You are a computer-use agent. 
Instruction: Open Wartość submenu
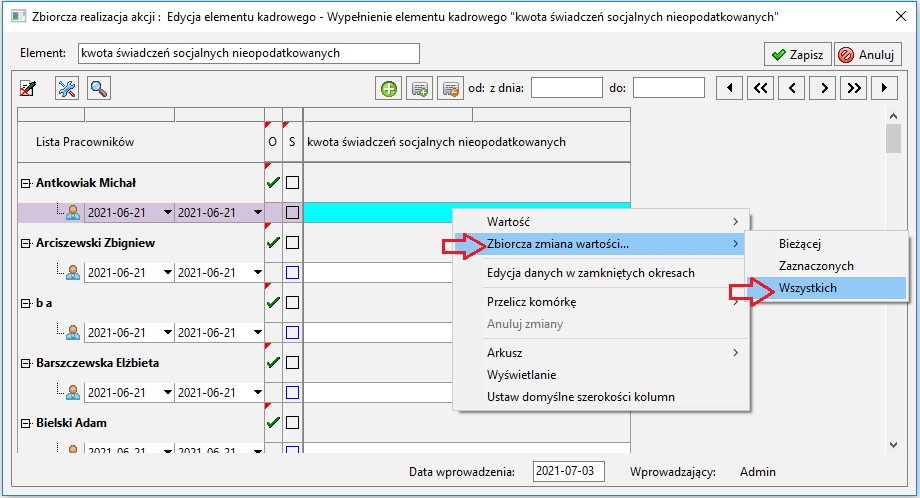pos(601,222)
